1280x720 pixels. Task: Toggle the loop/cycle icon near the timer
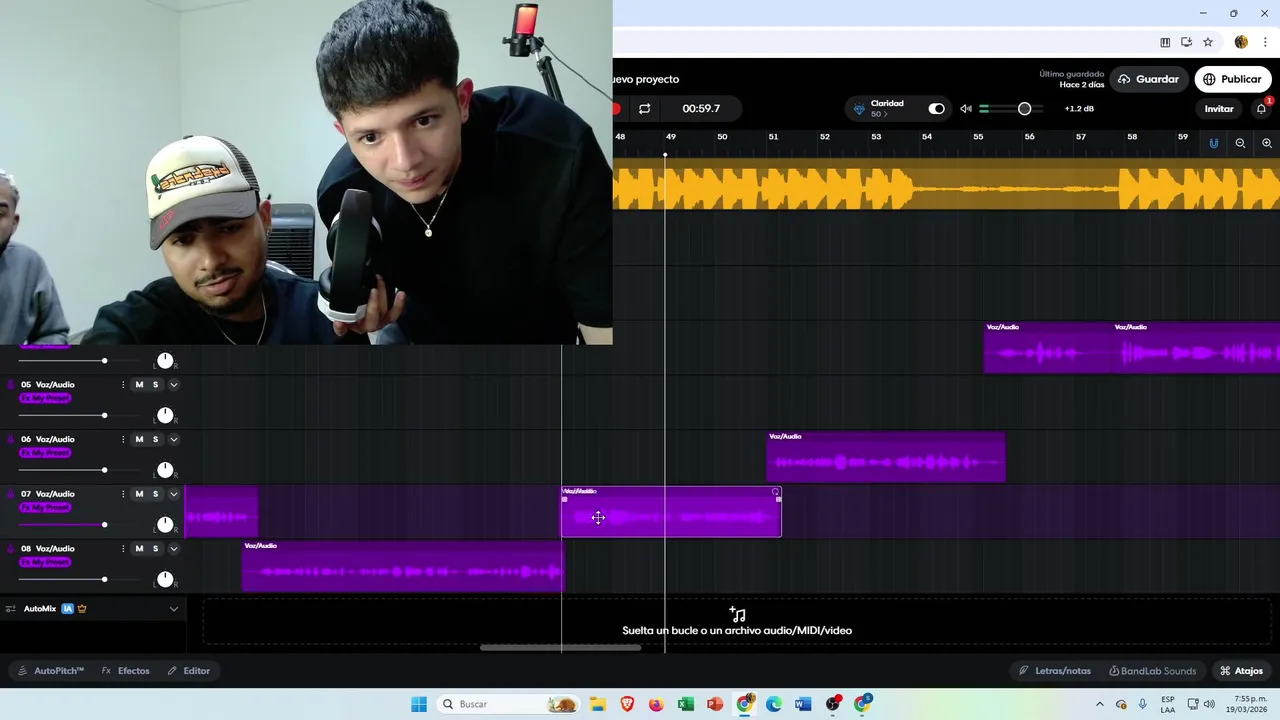coord(644,108)
